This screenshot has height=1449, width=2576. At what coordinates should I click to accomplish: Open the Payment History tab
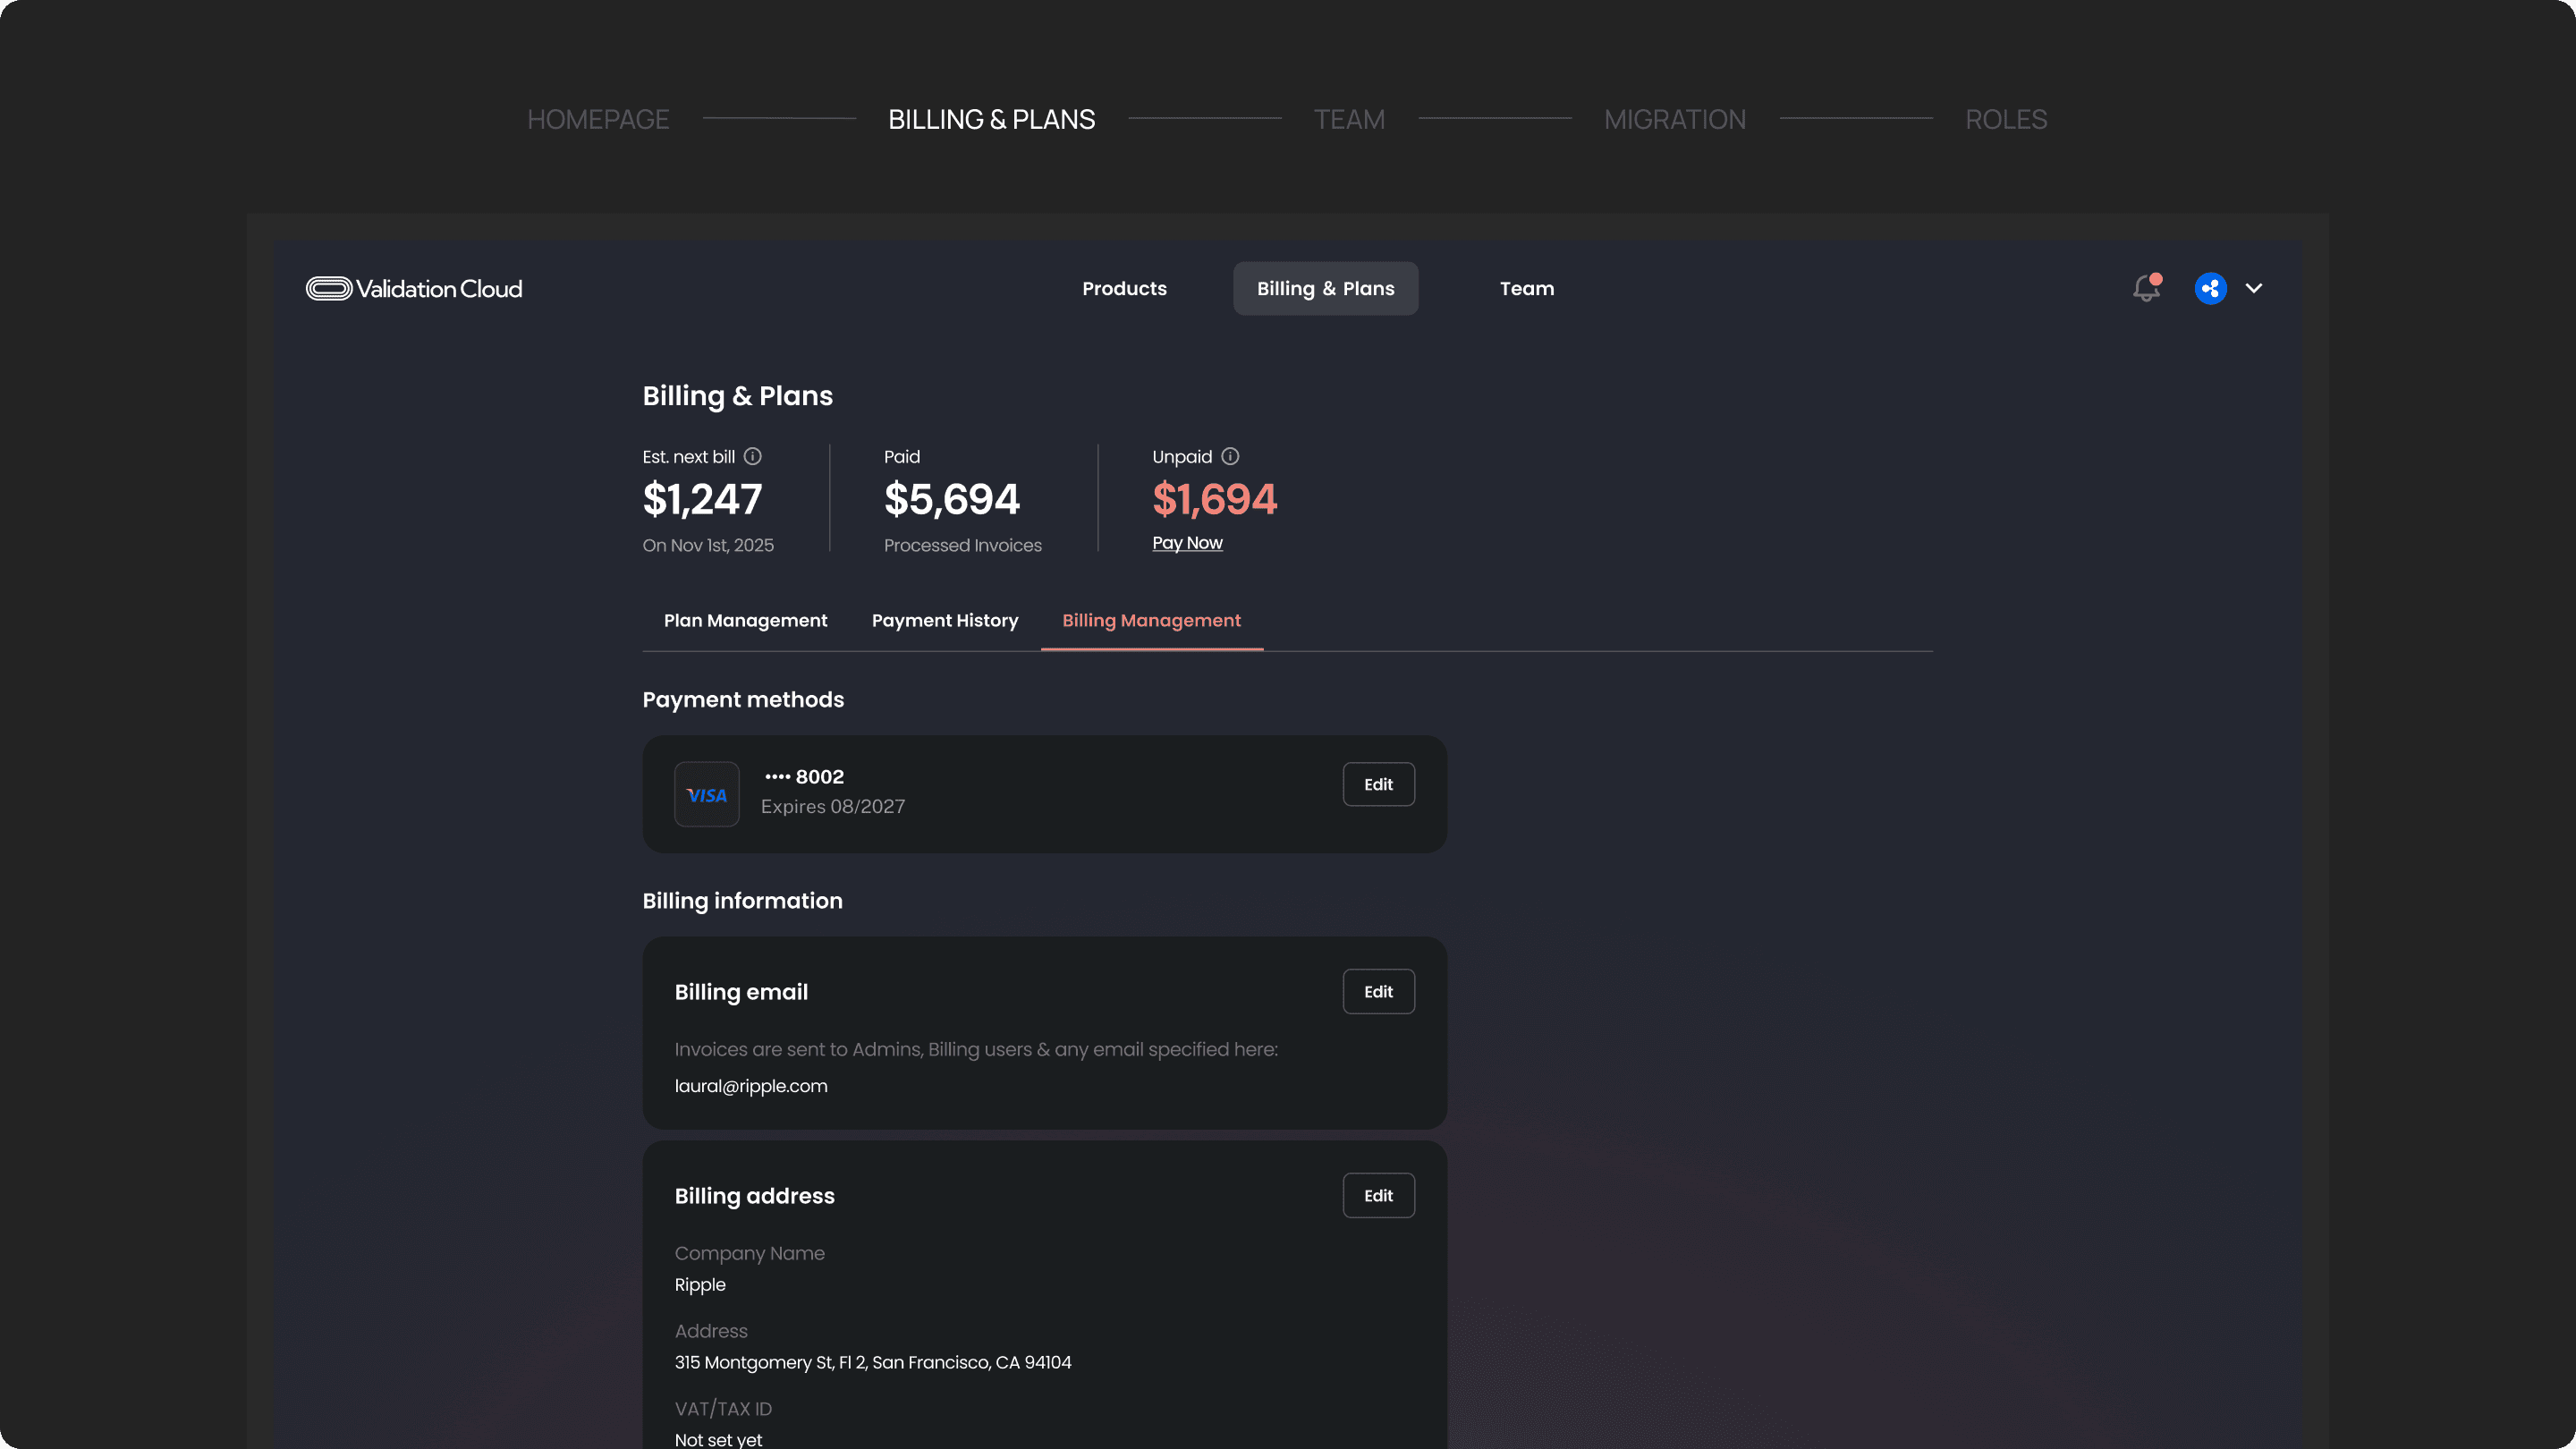click(944, 621)
